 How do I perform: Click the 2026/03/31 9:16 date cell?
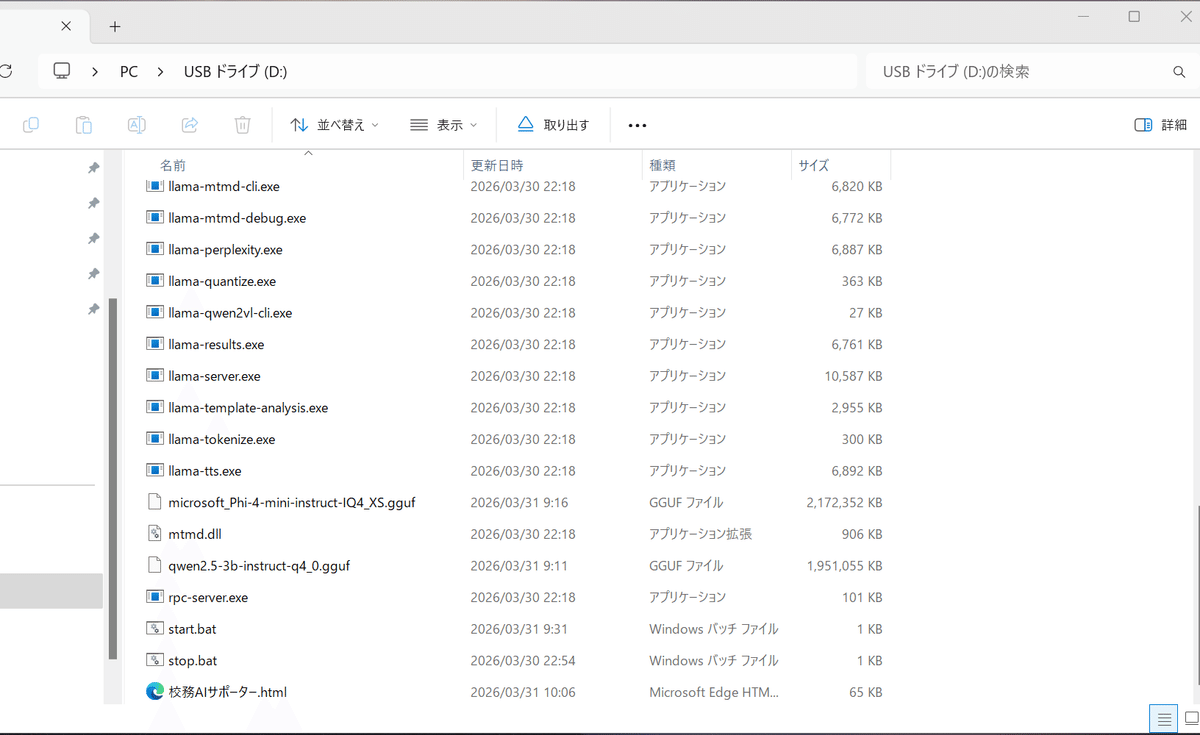[519, 502]
